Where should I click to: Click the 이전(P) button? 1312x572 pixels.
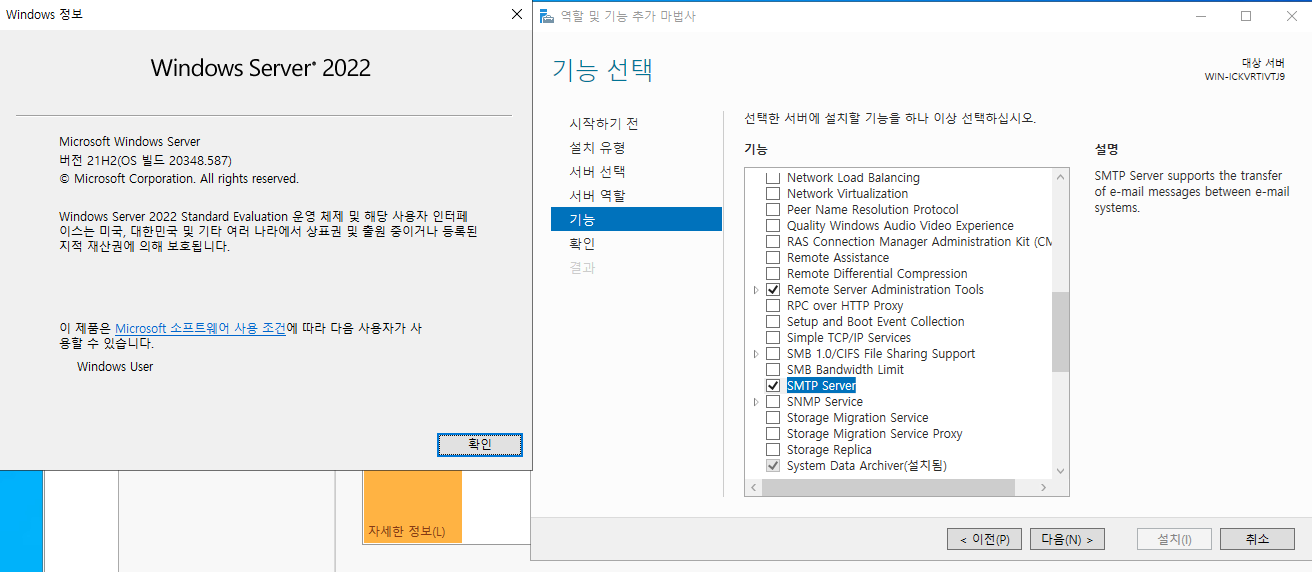(x=984, y=539)
